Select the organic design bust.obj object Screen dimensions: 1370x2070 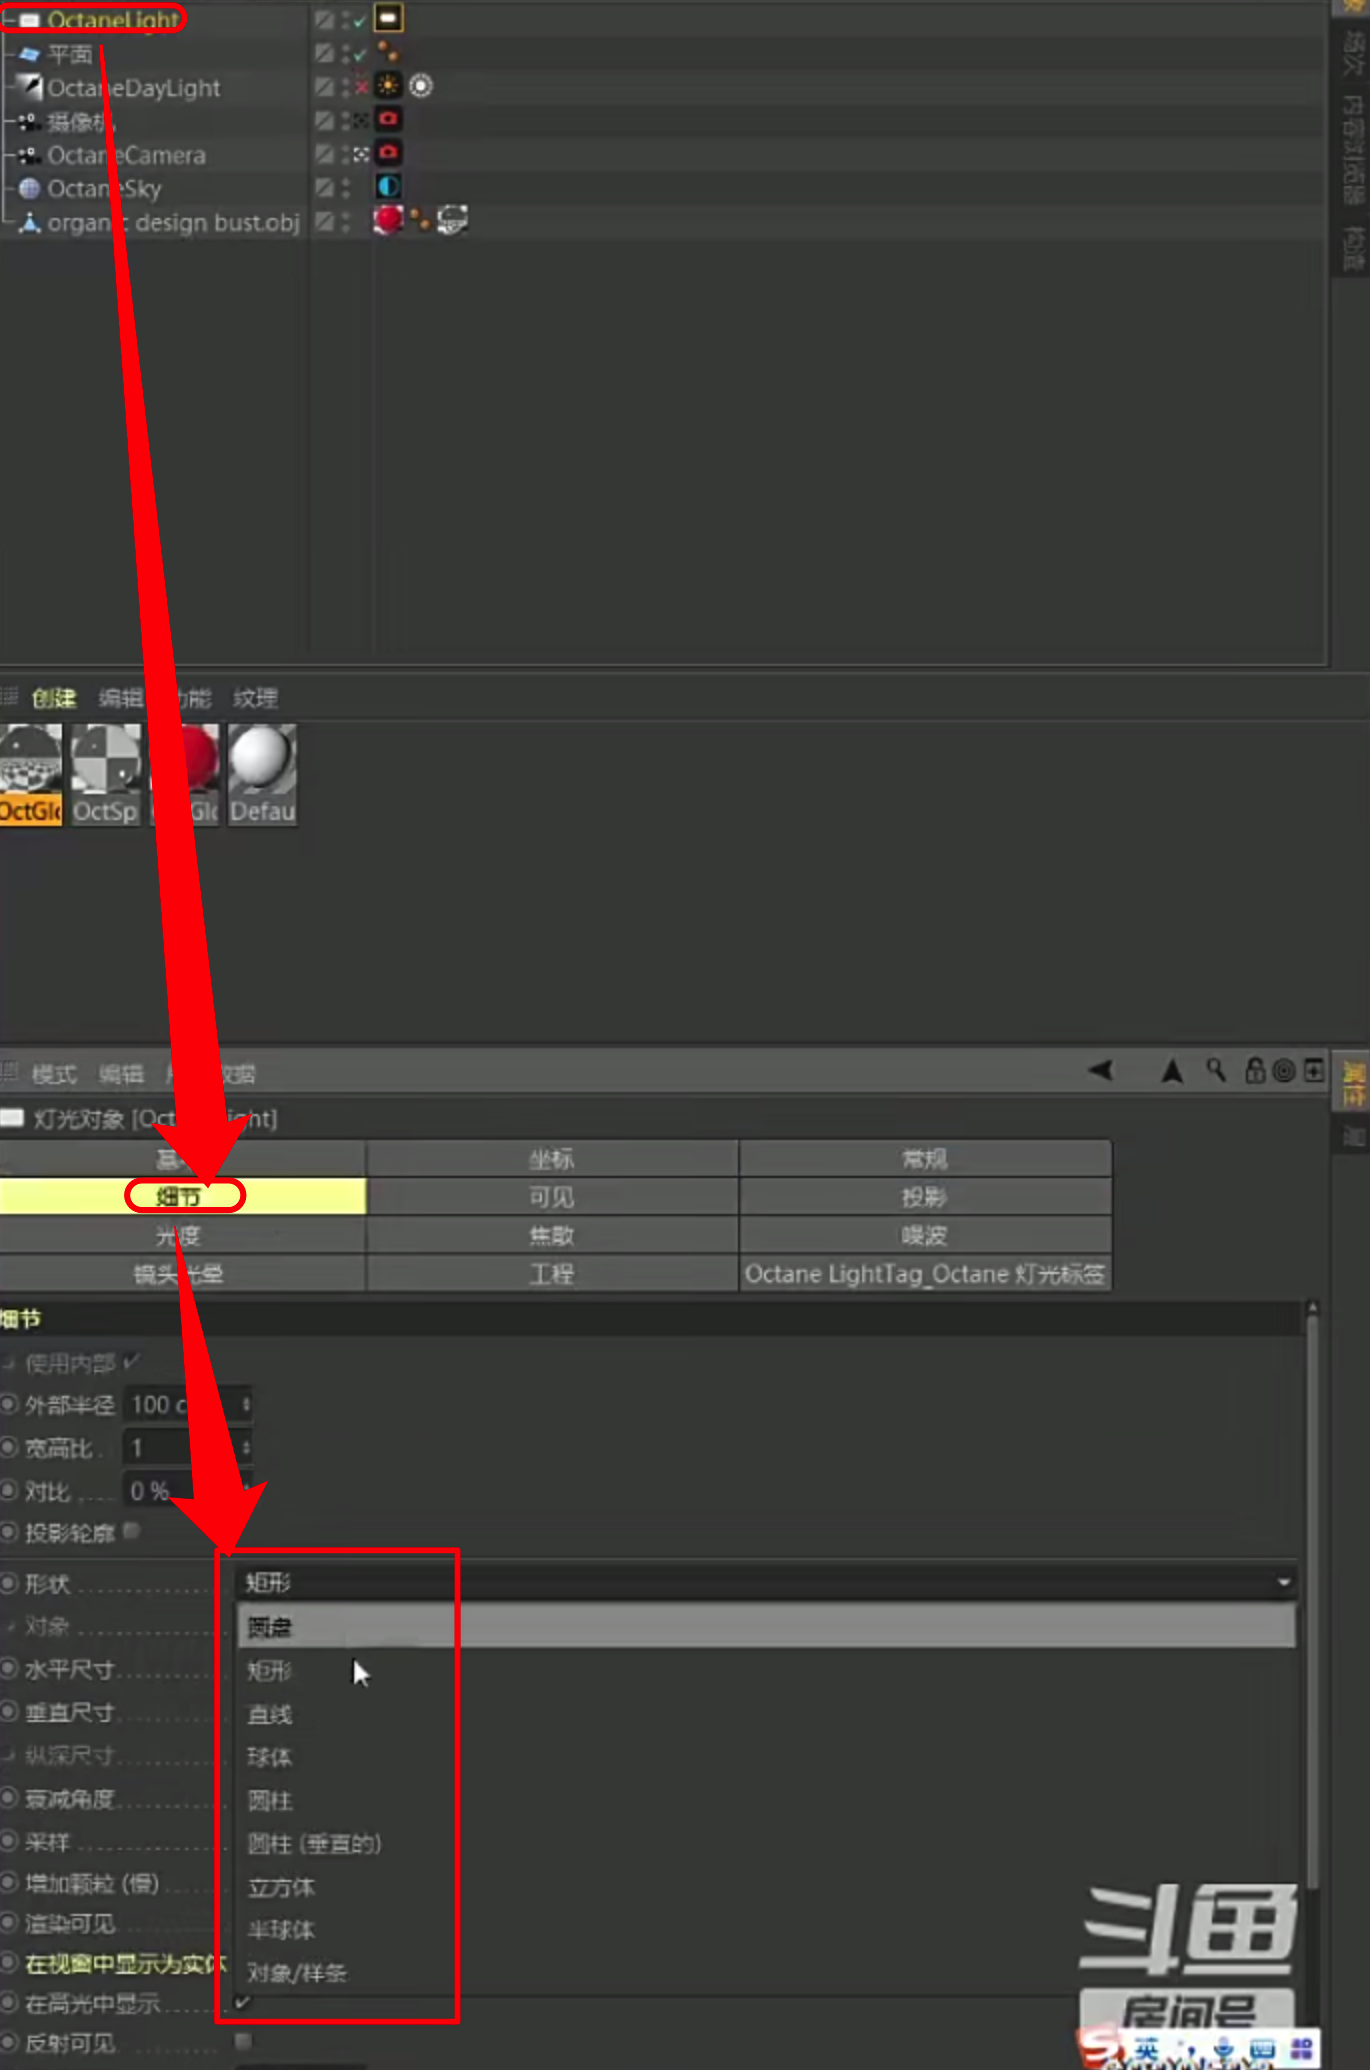[174, 222]
